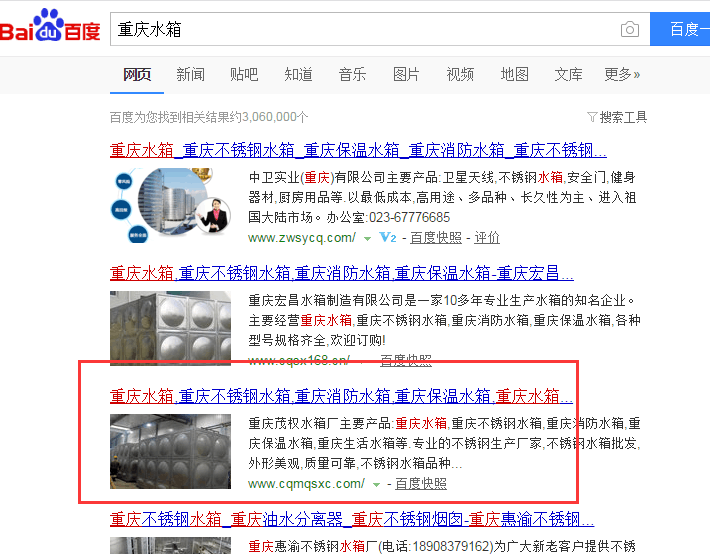Click the 评价 link in first result
The height and width of the screenshot is (554, 710).
[487, 237]
